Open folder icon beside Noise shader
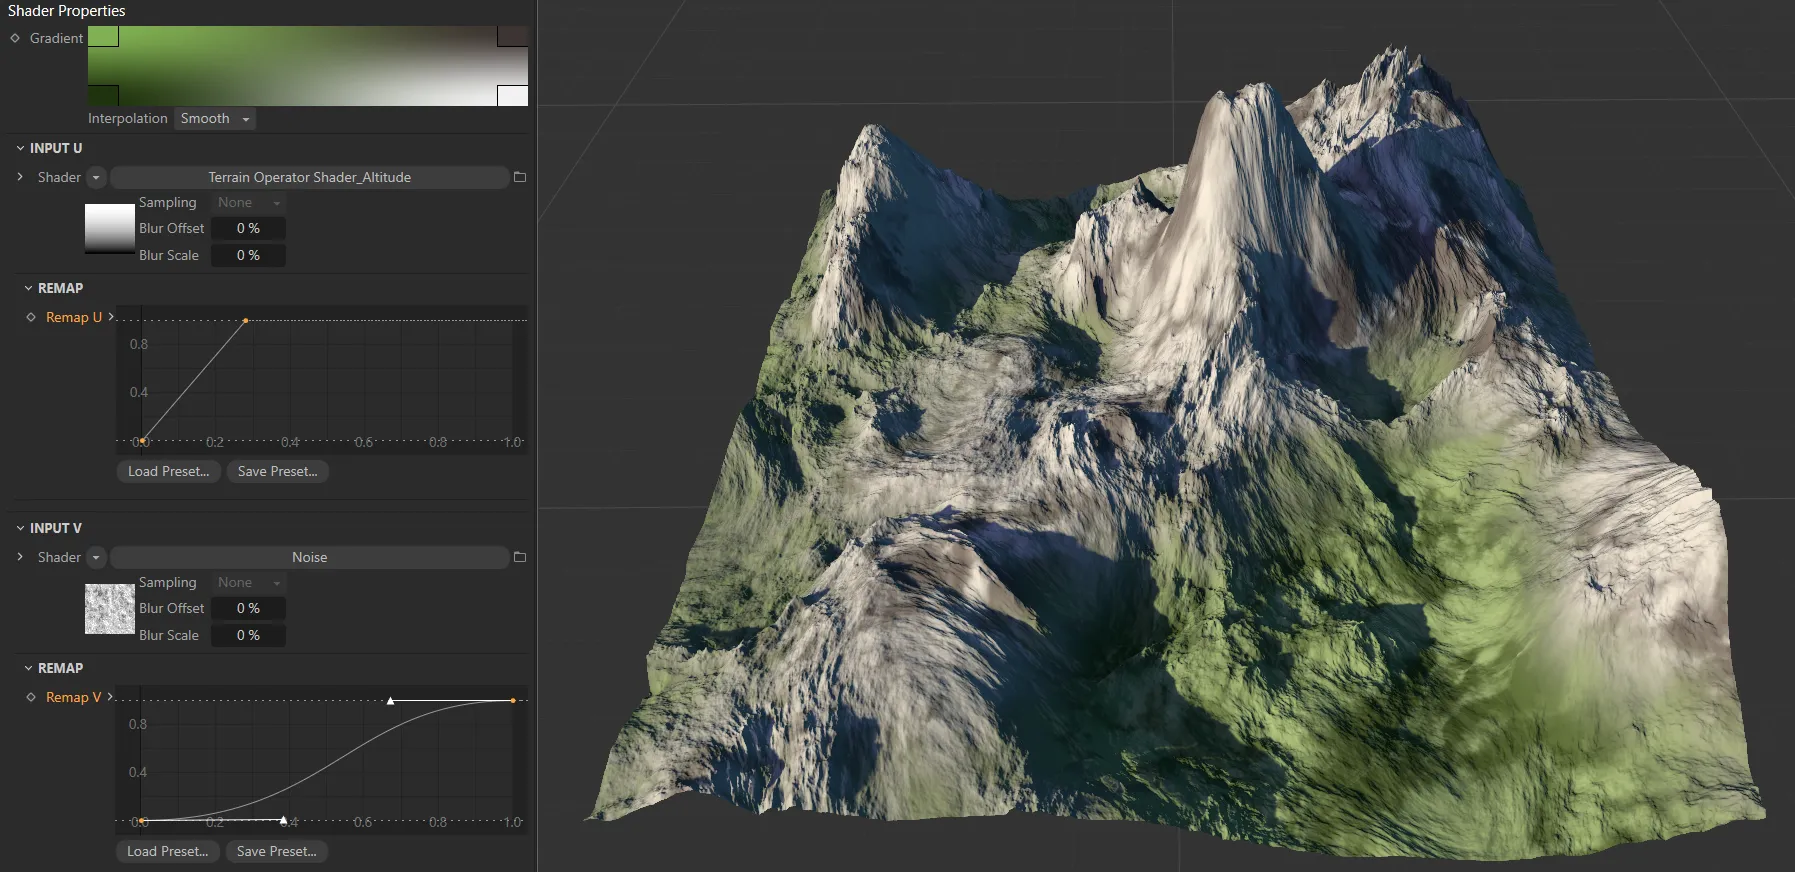This screenshot has width=1795, height=872. click(x=520, y=557)
